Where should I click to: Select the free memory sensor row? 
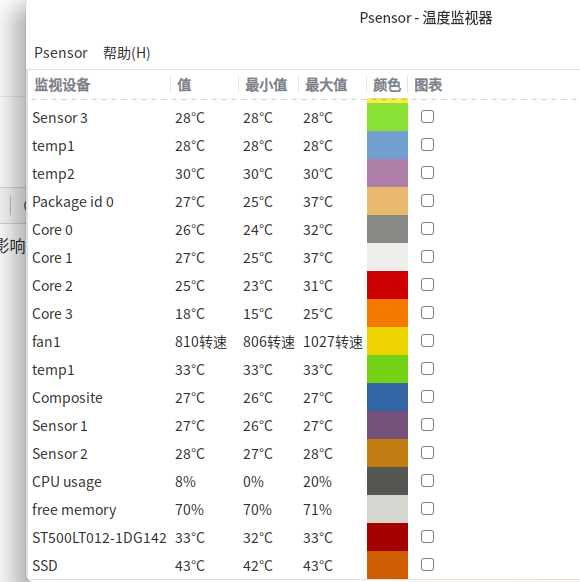pos(304,509)
